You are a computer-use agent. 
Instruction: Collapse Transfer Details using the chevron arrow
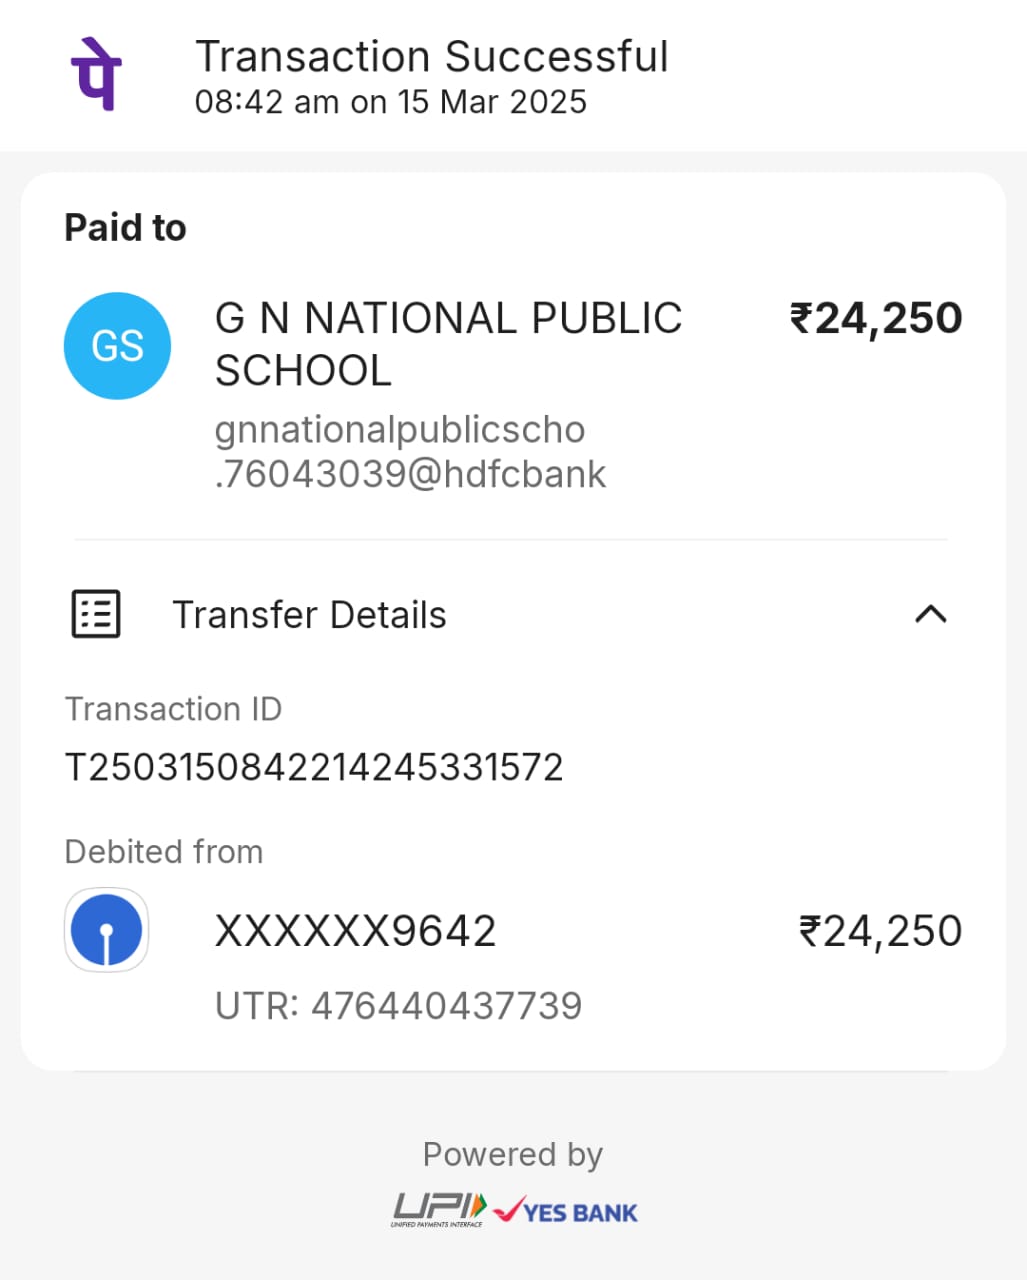click(x=931, y=614)
